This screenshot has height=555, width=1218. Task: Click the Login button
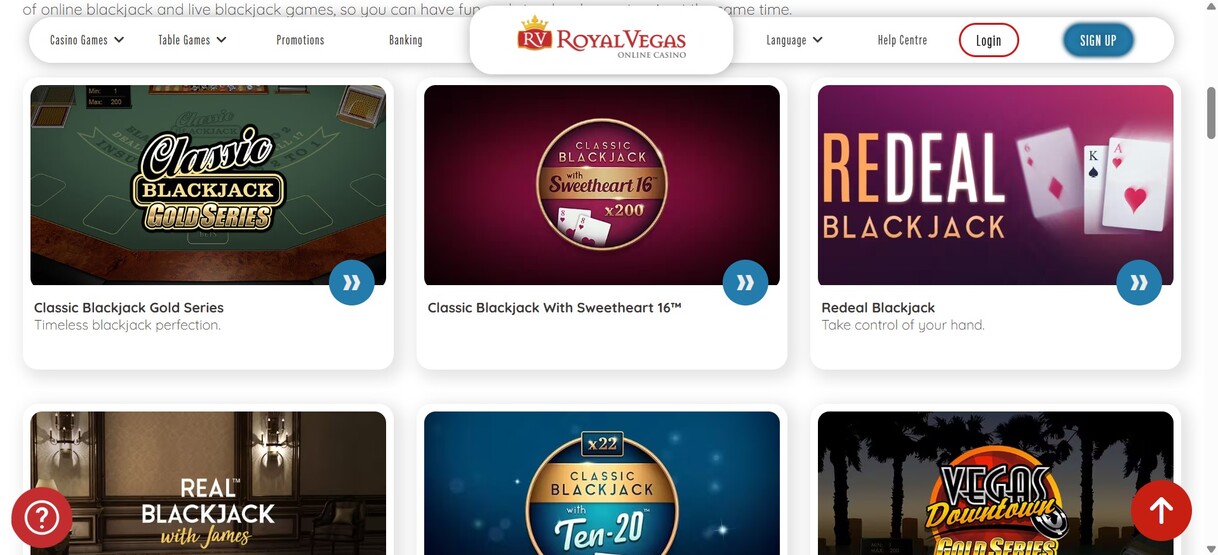tap(988, 40)
